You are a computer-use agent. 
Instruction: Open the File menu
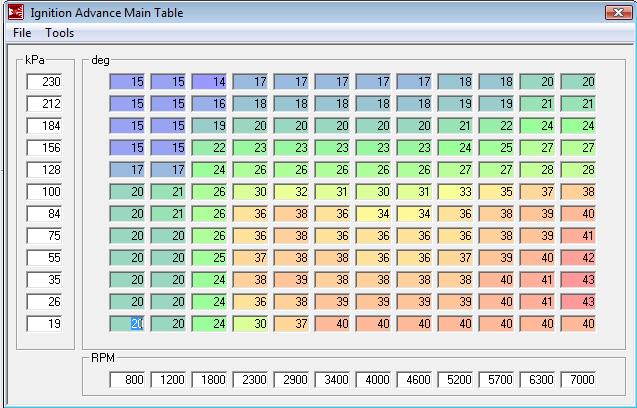pyautogui.click(x=22, y=33)
